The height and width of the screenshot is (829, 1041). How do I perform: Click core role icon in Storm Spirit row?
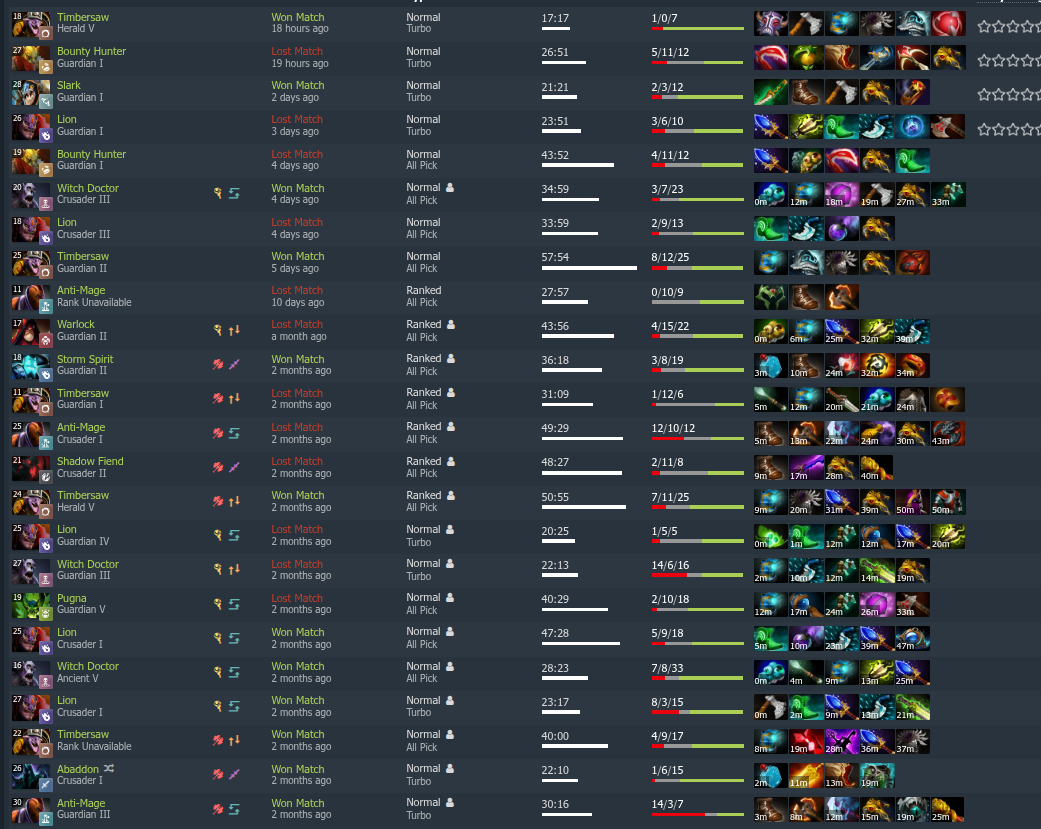(218, 364)
